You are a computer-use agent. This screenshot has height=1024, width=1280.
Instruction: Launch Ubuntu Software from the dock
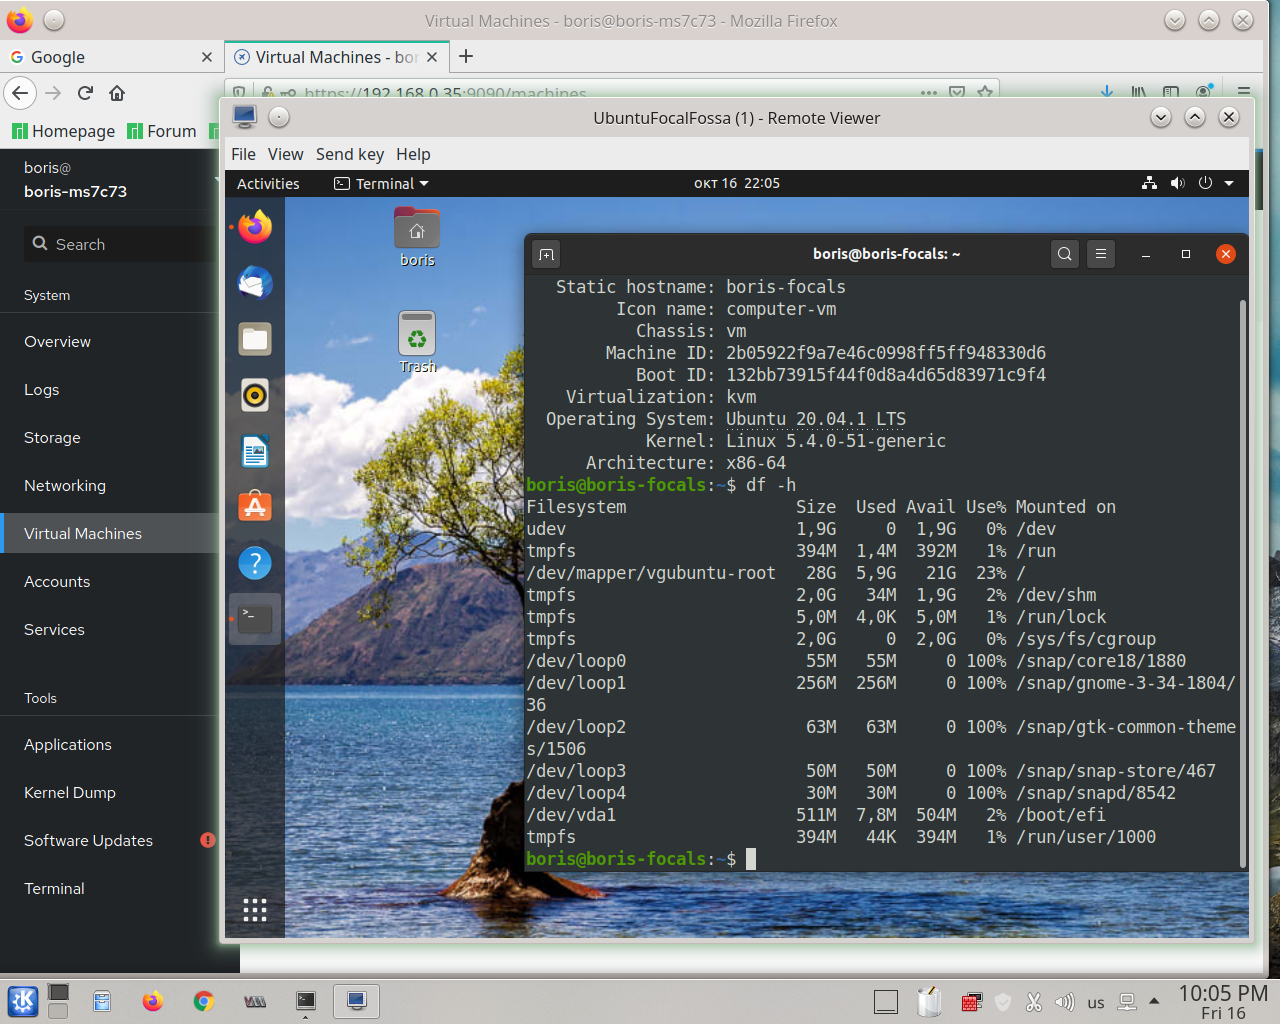[254, 507]
